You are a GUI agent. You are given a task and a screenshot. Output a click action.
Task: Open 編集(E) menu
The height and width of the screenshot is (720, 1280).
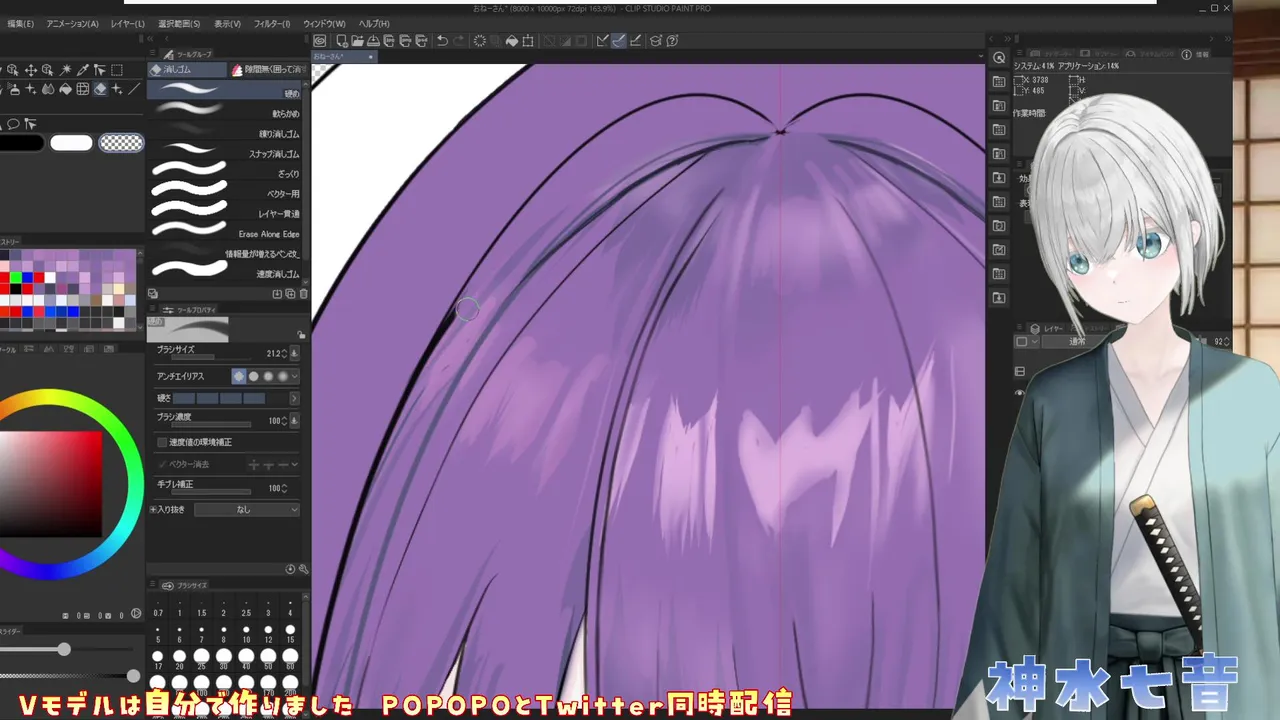[21, 24]
